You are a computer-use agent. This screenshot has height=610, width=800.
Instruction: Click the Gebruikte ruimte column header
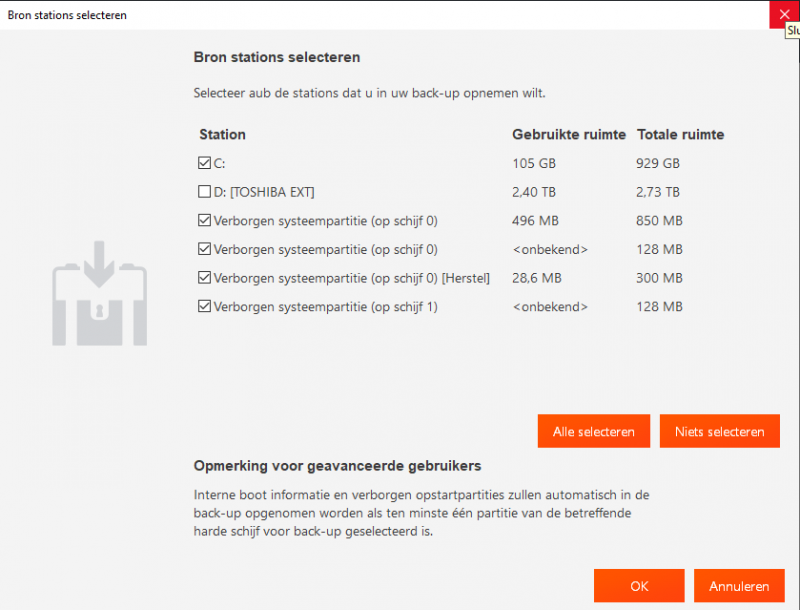(568, 134)
